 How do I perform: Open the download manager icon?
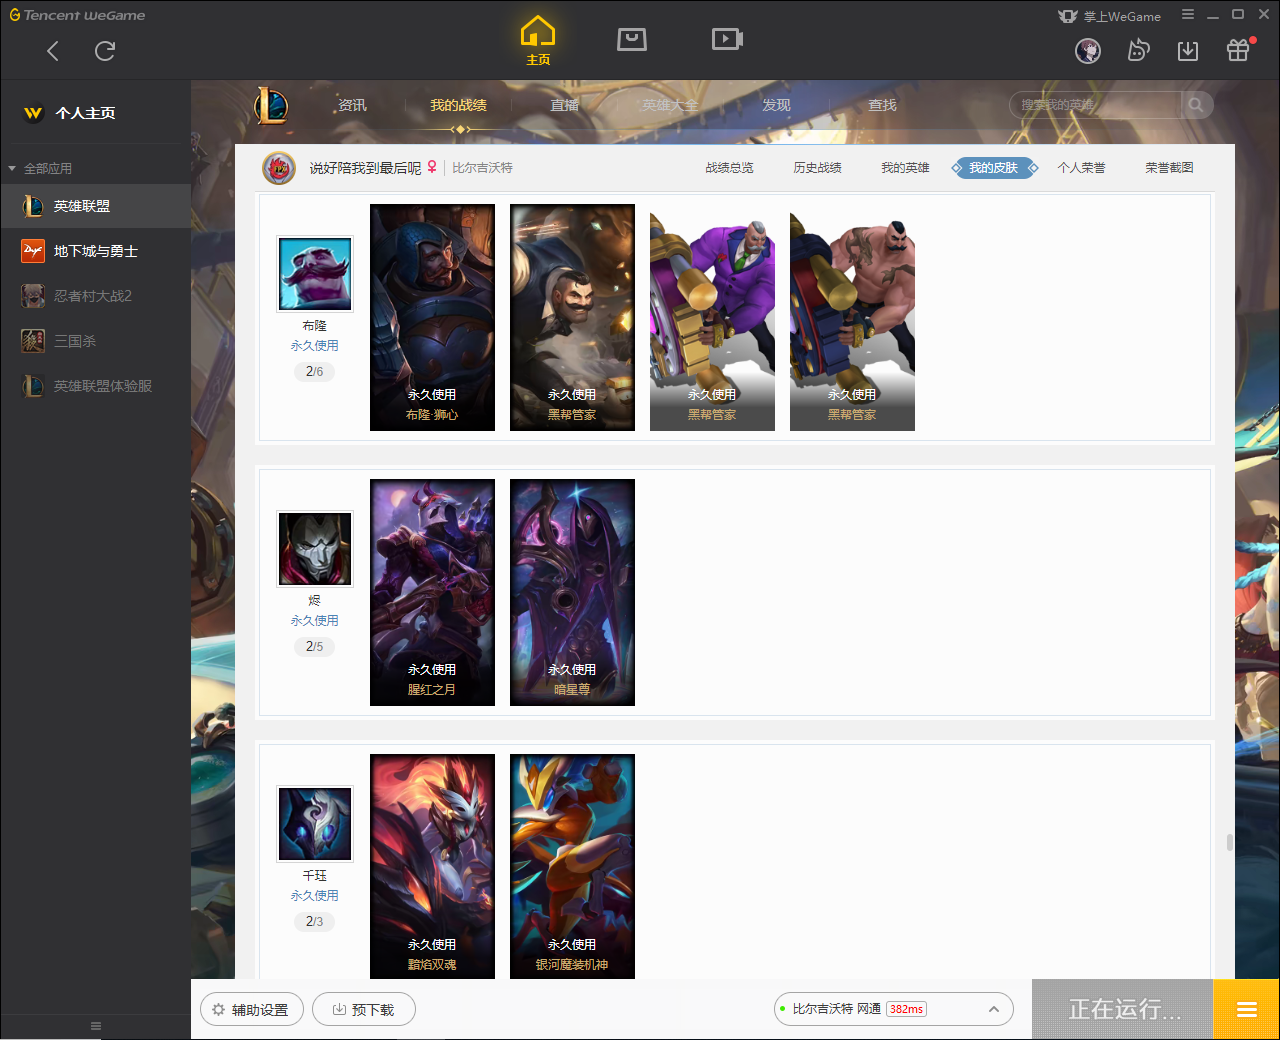(1188, 50)
